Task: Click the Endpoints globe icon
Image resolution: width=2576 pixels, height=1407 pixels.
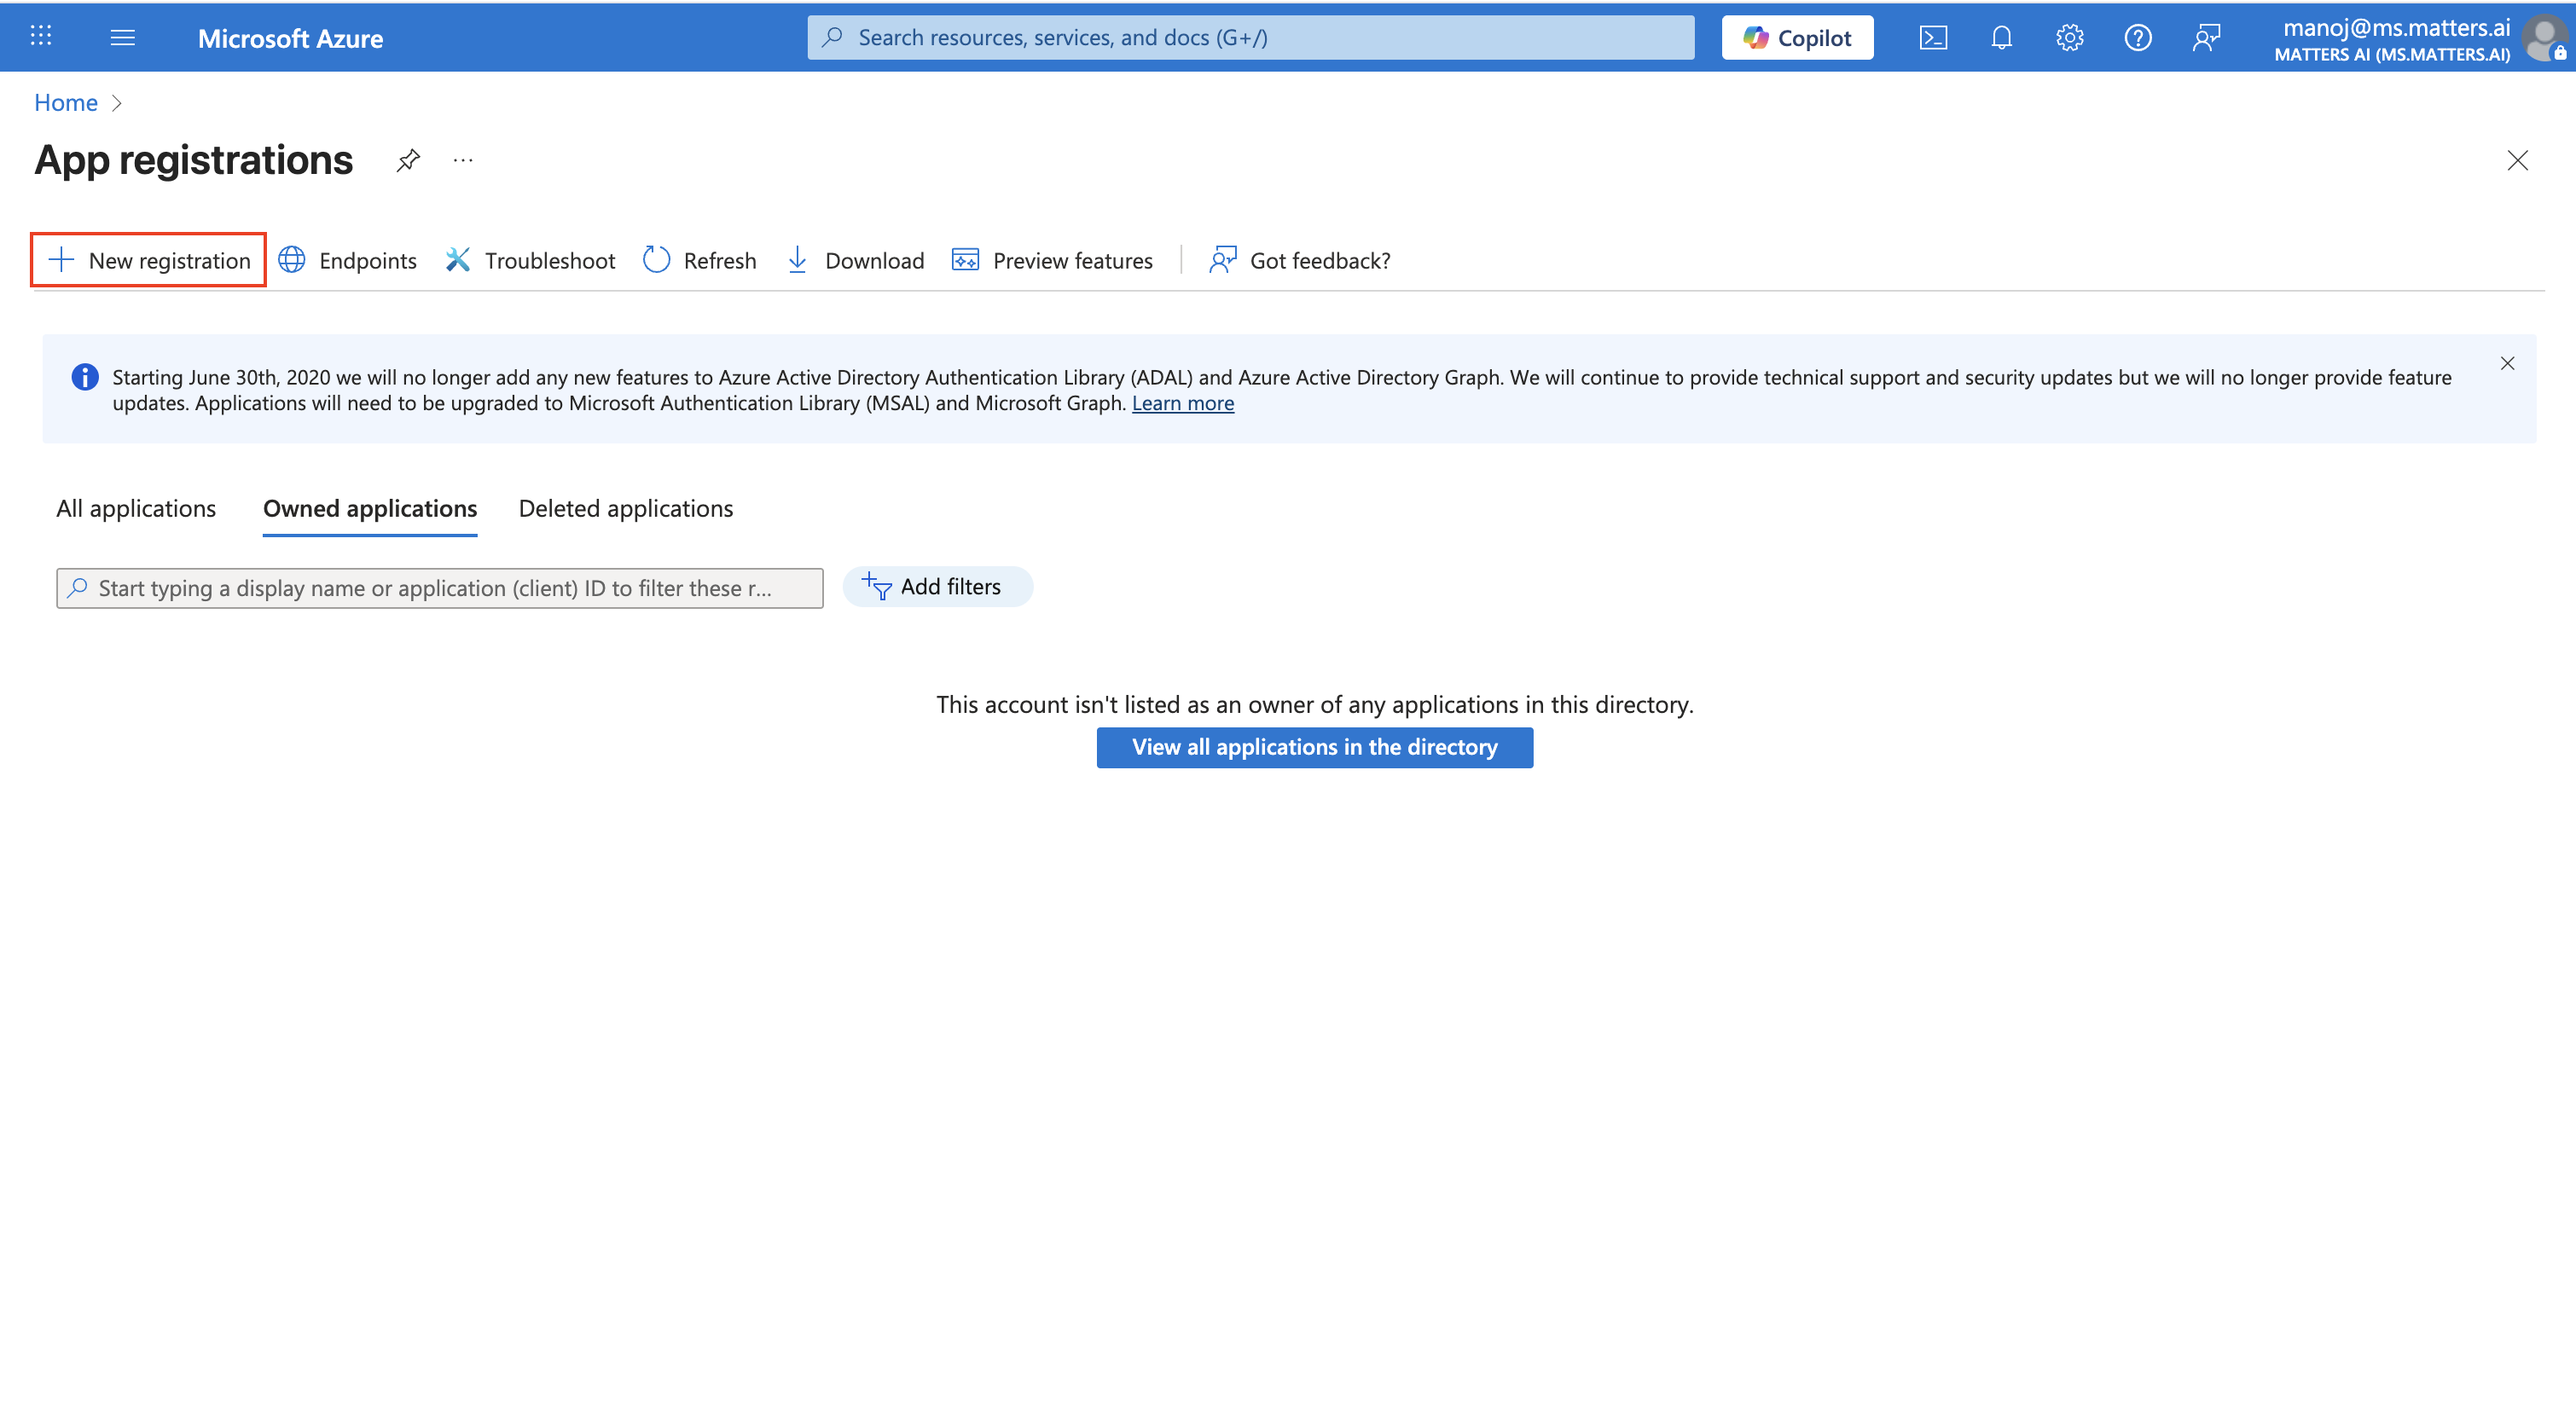Action: (x=291, y=260)
